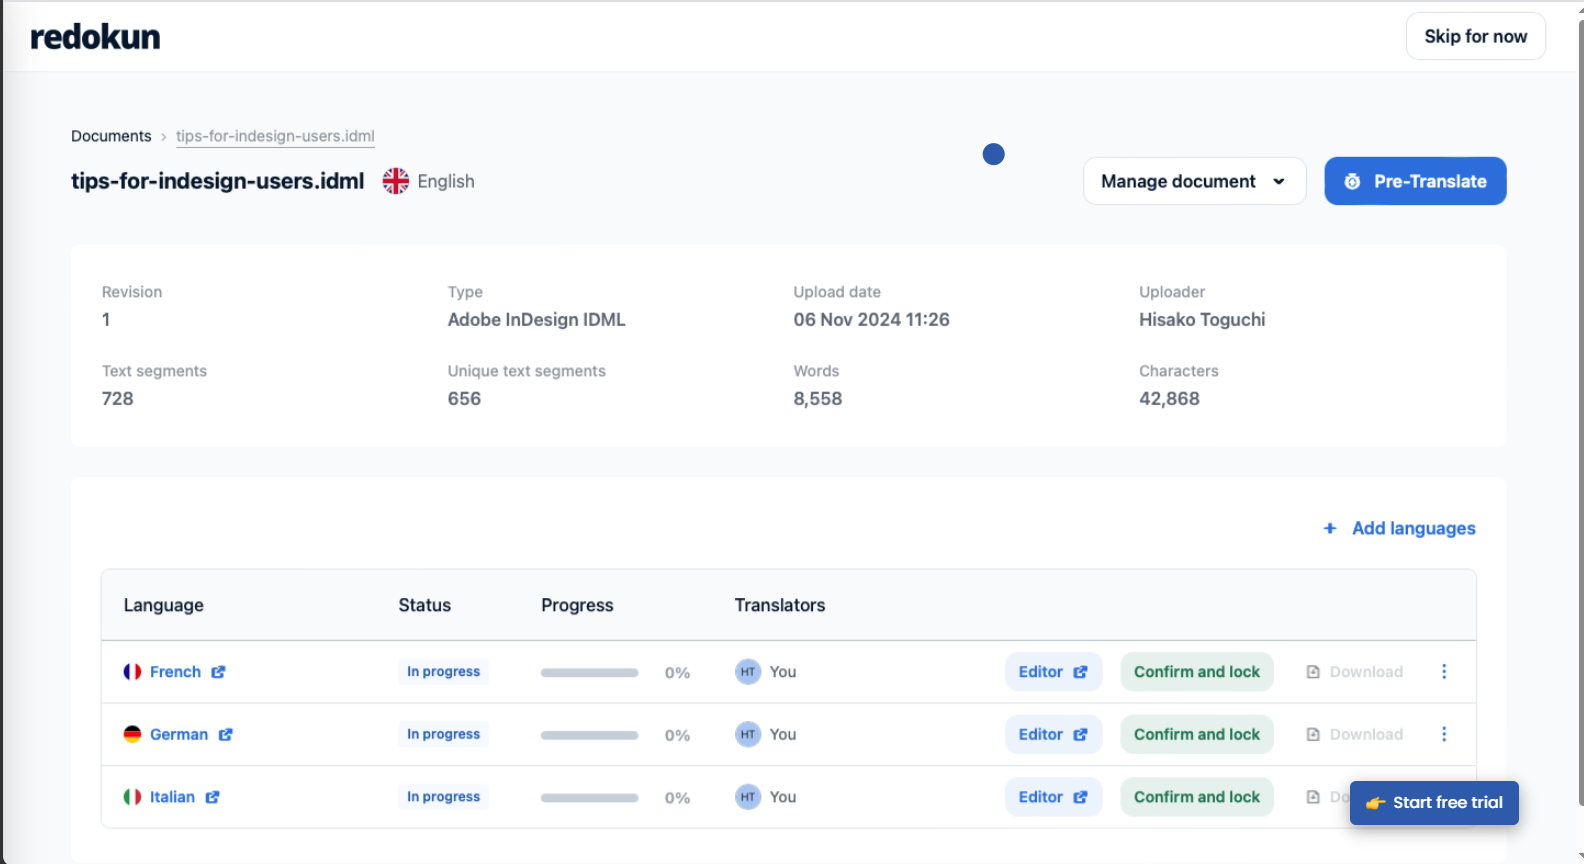Viewport: 1584px width, 864px height.
Task: Click Add languages link
Action: click(x=1400, y=528)
